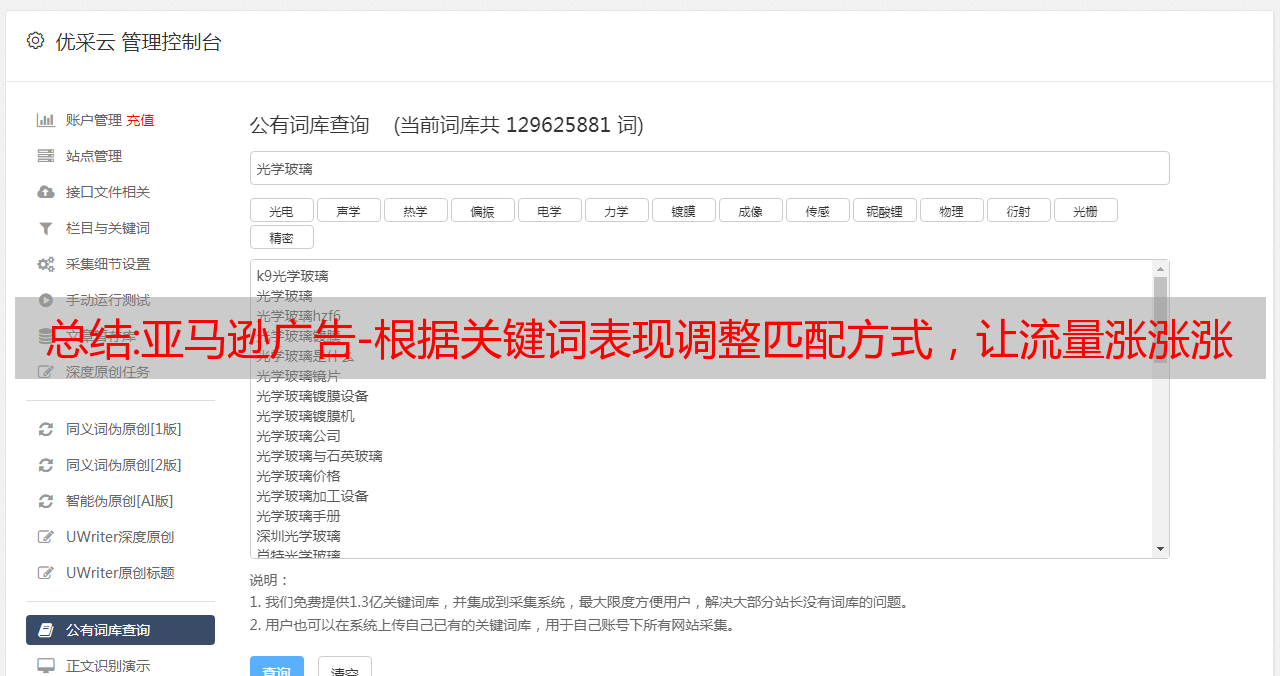
Task: Select the 光电 tag button
Action: coord(281,210)
